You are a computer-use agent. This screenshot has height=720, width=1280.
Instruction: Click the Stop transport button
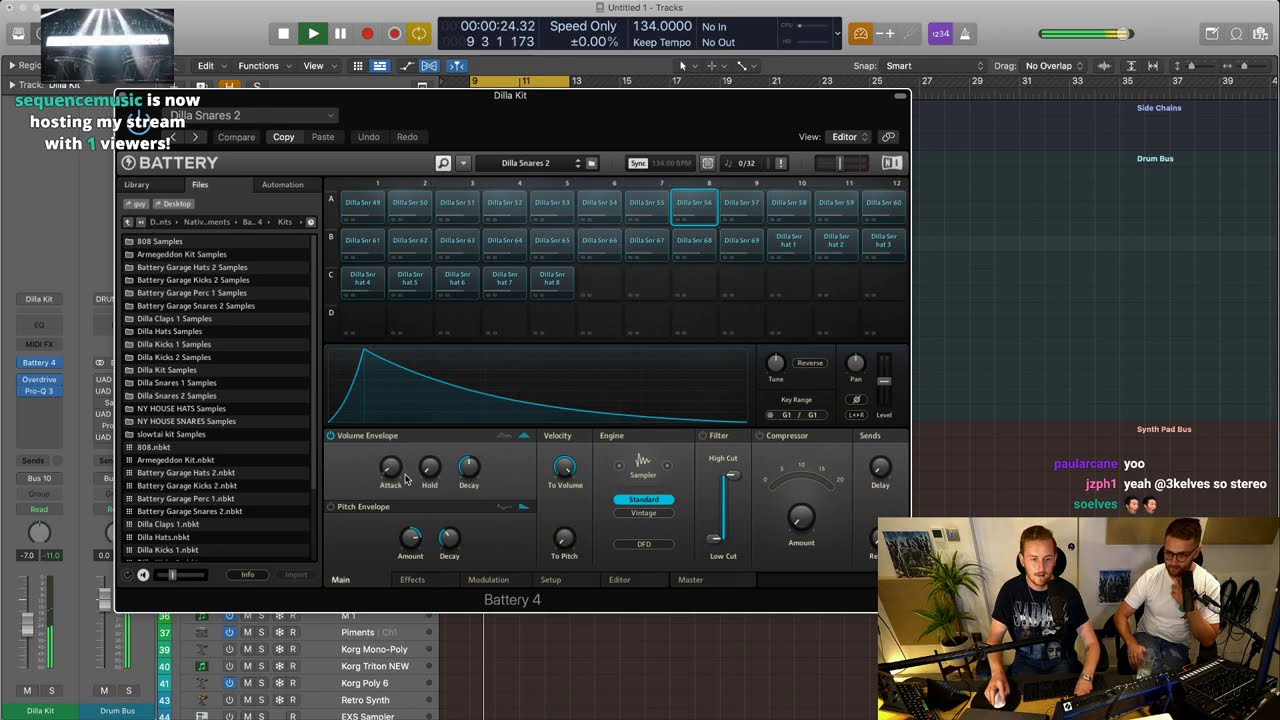[284, 34]
